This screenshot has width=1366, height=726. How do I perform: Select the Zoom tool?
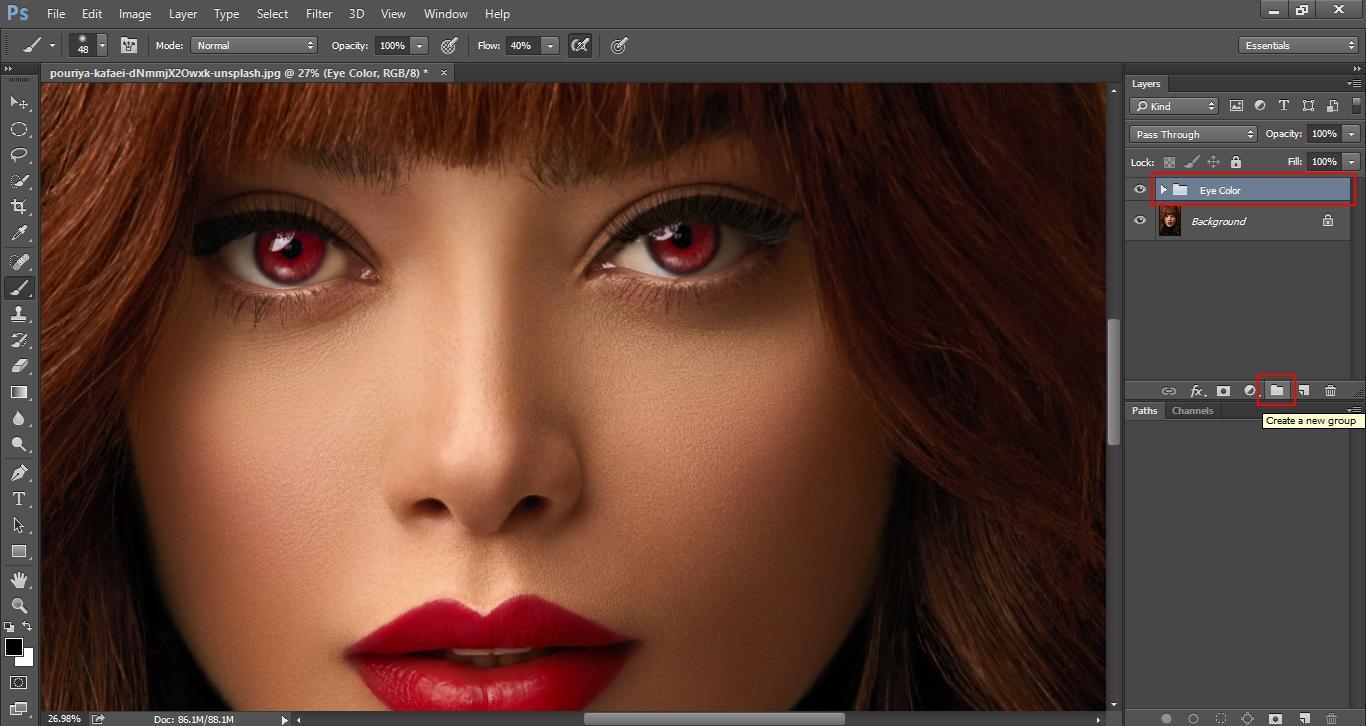coord(19,606)
